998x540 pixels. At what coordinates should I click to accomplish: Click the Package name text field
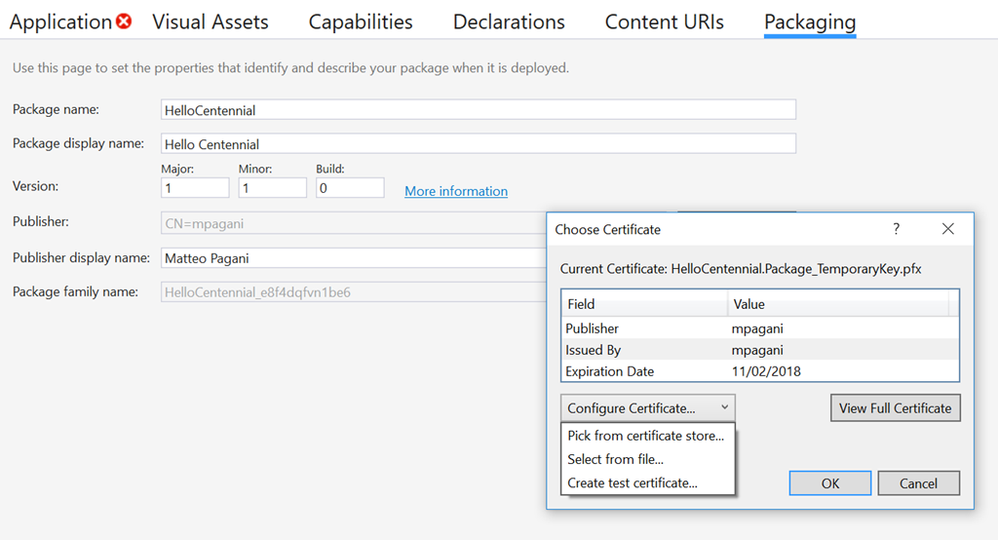point(478,109)
